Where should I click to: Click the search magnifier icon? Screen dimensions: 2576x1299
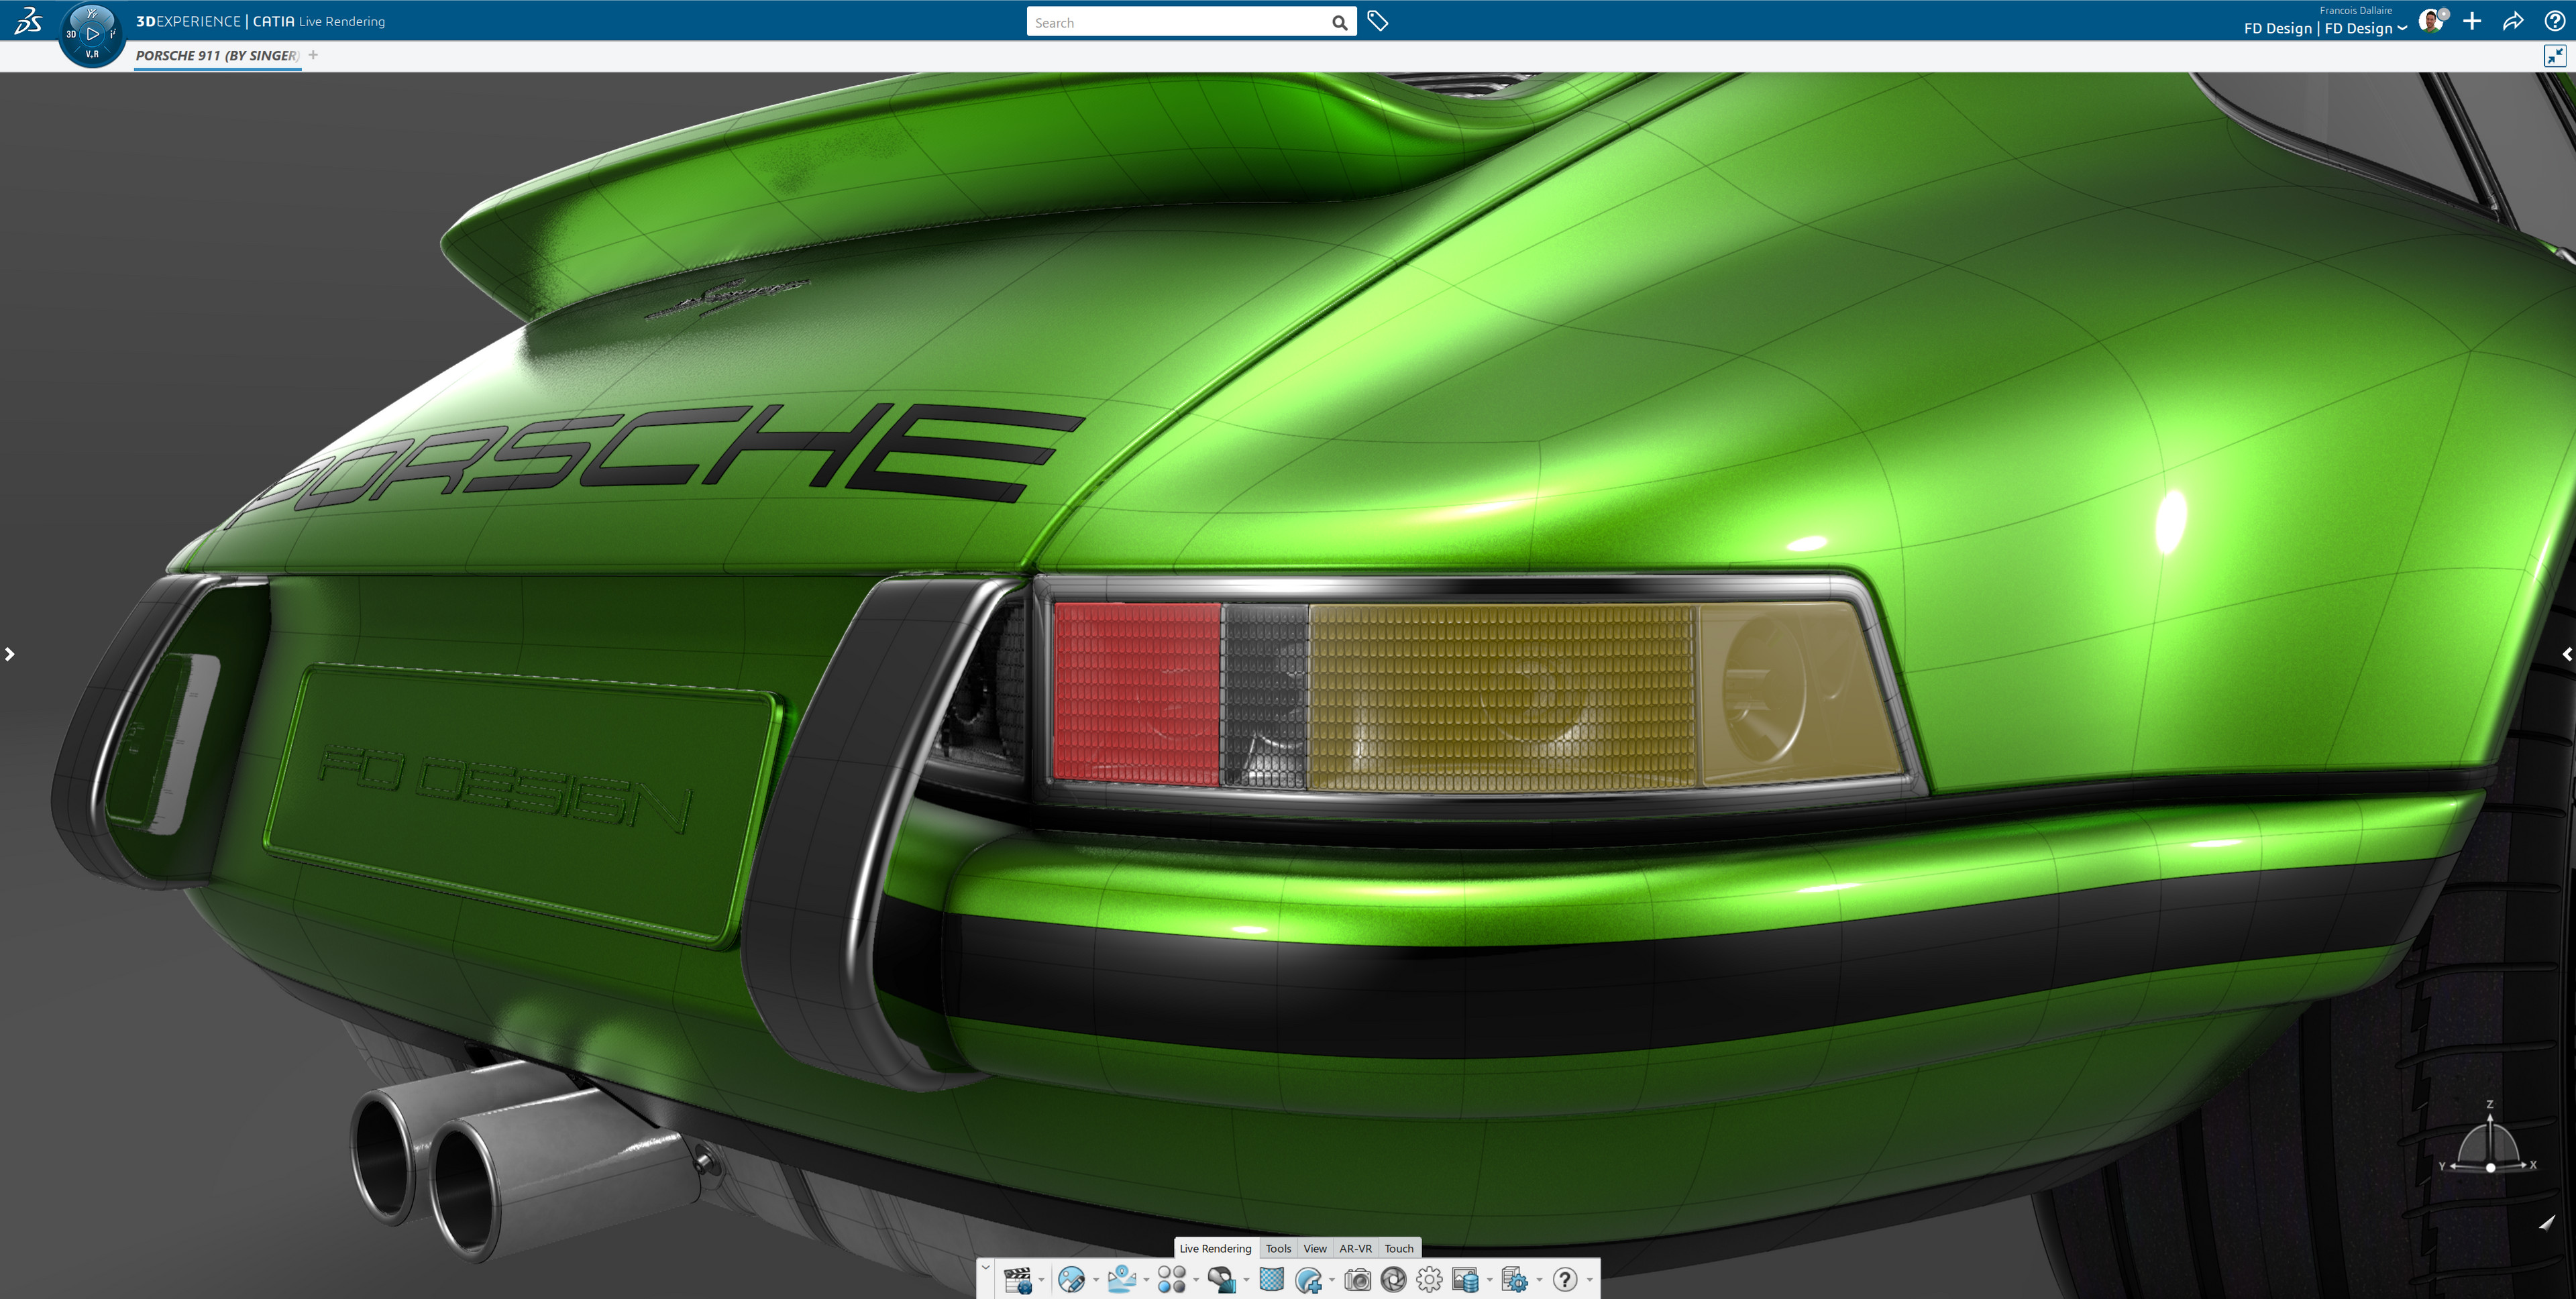pos(1340,21)
